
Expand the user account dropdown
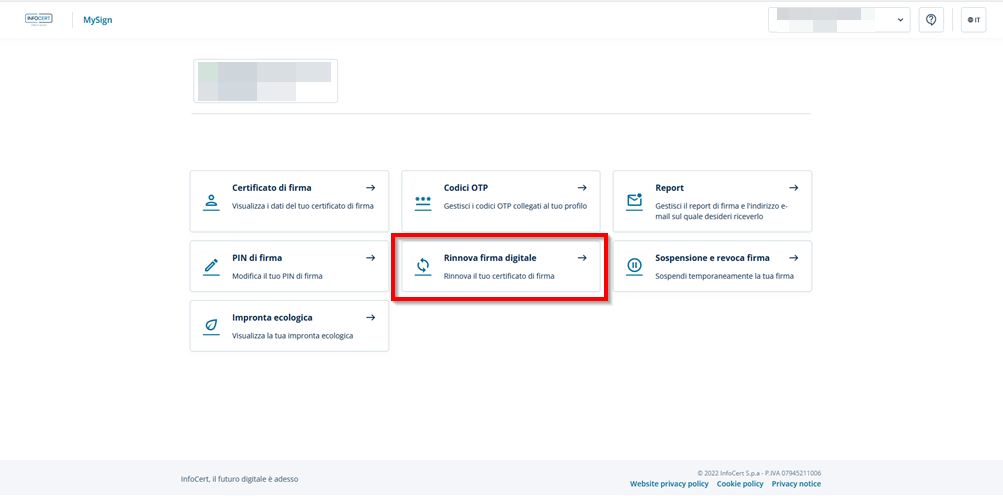coord(902,20)
